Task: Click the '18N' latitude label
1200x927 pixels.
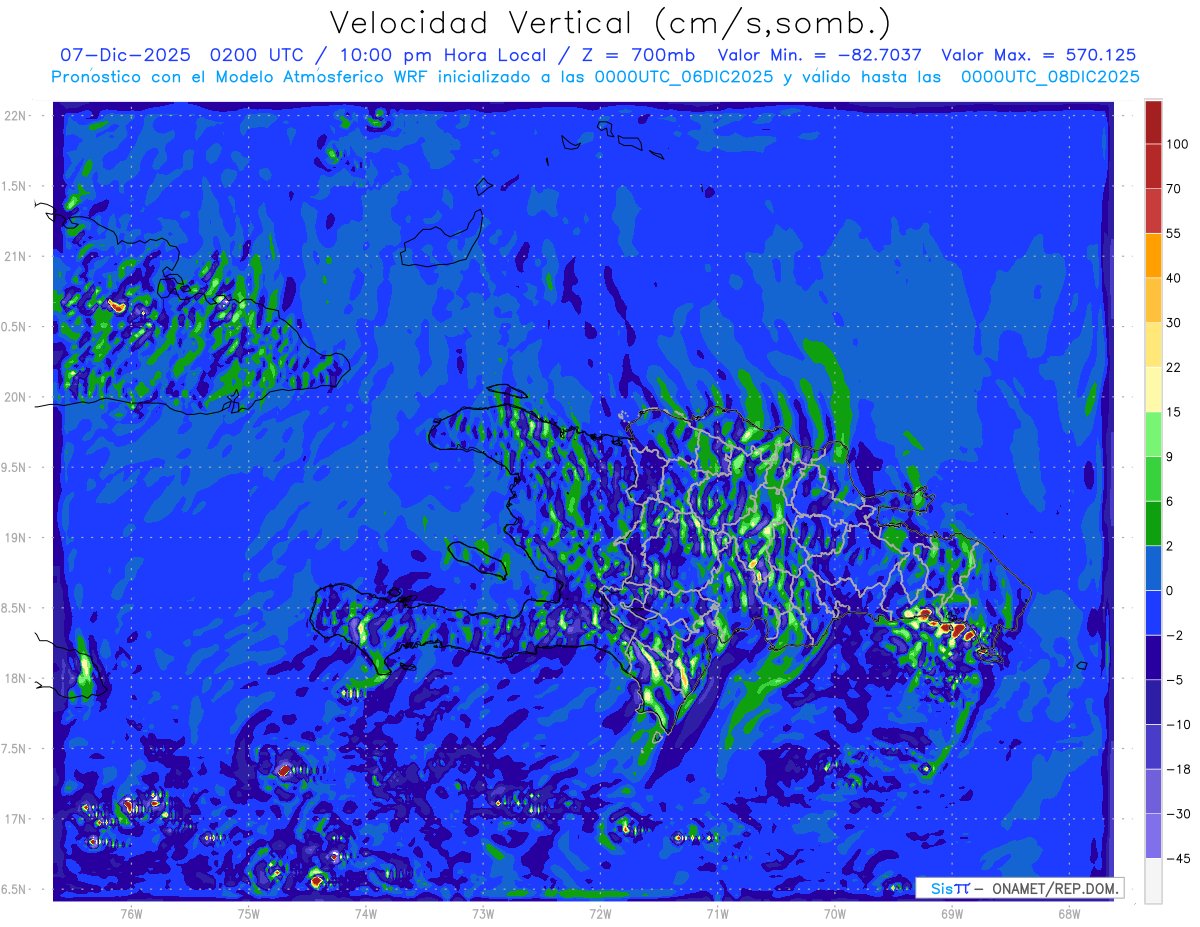Action: 15,678
